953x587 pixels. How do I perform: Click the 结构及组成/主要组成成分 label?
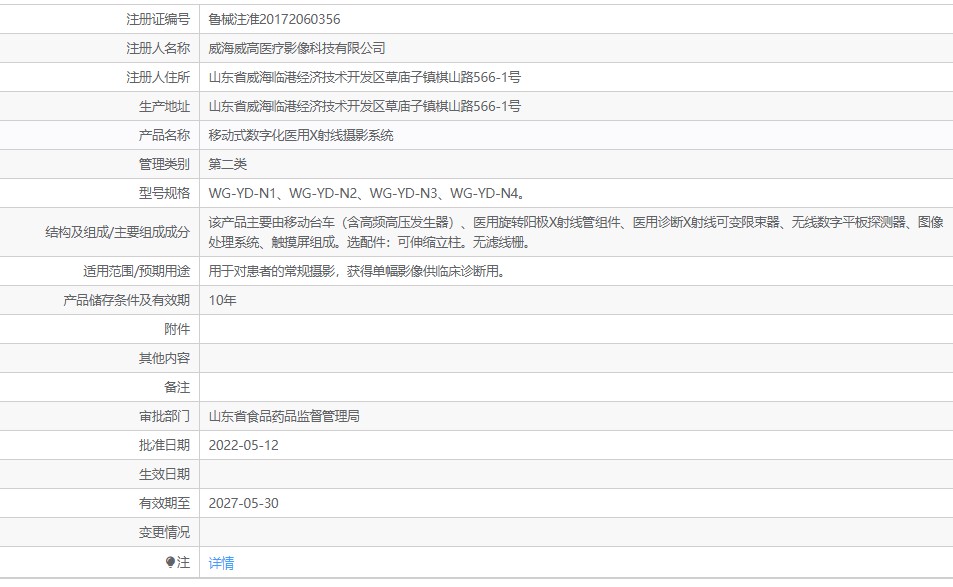coord(117,232)
